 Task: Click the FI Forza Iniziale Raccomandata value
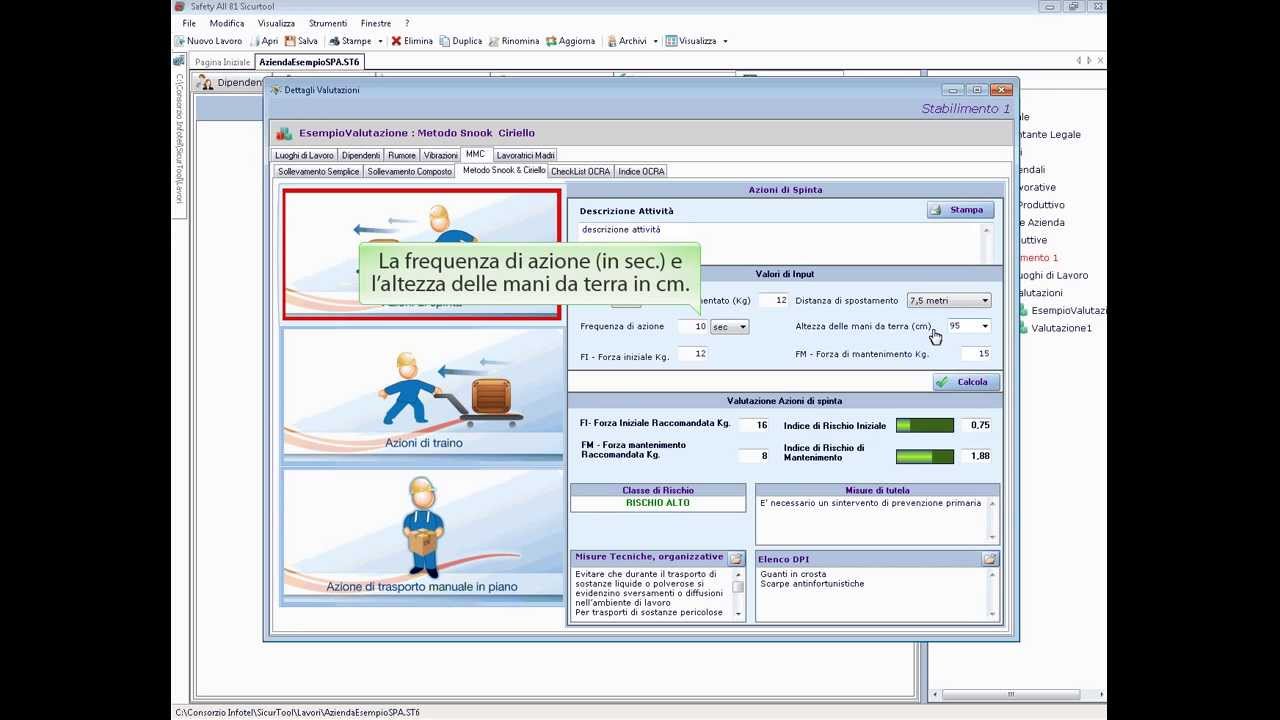pyautogui.click(x=753, y=425)
